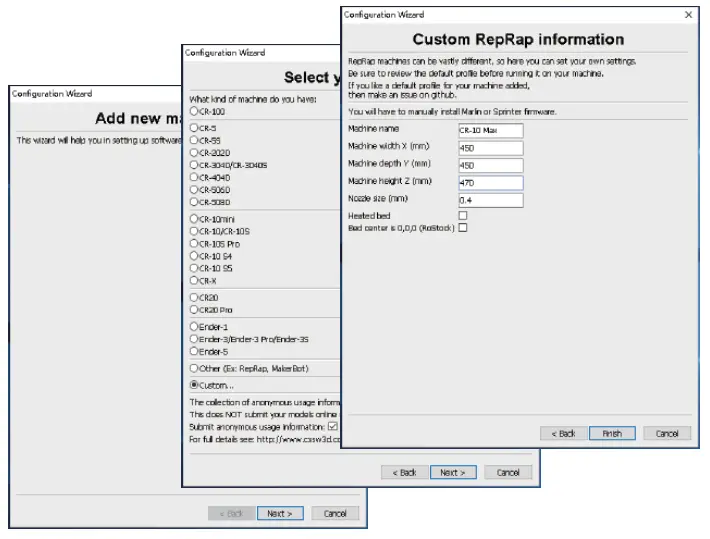Choose CR-10/CR-10S machine option
The image size is (710, 539).
point(194,231)
